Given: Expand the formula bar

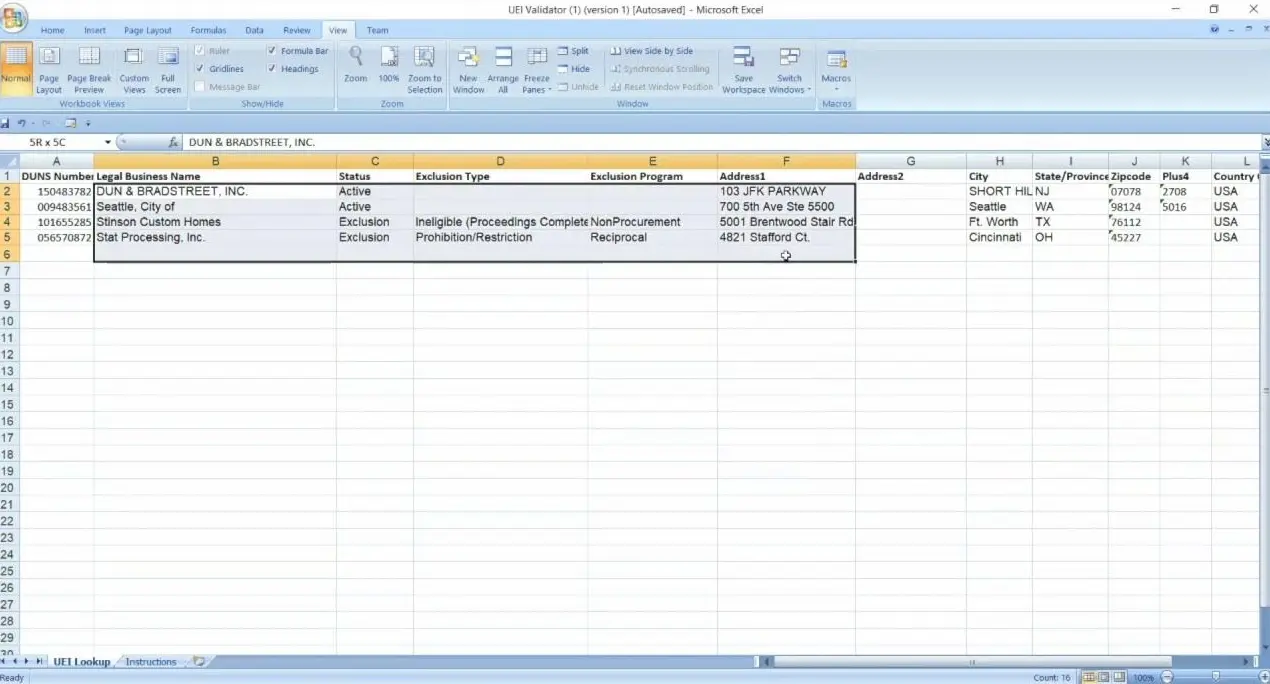Looking at the screenshot, I should pyautogui.click(x=1265, y=143).
